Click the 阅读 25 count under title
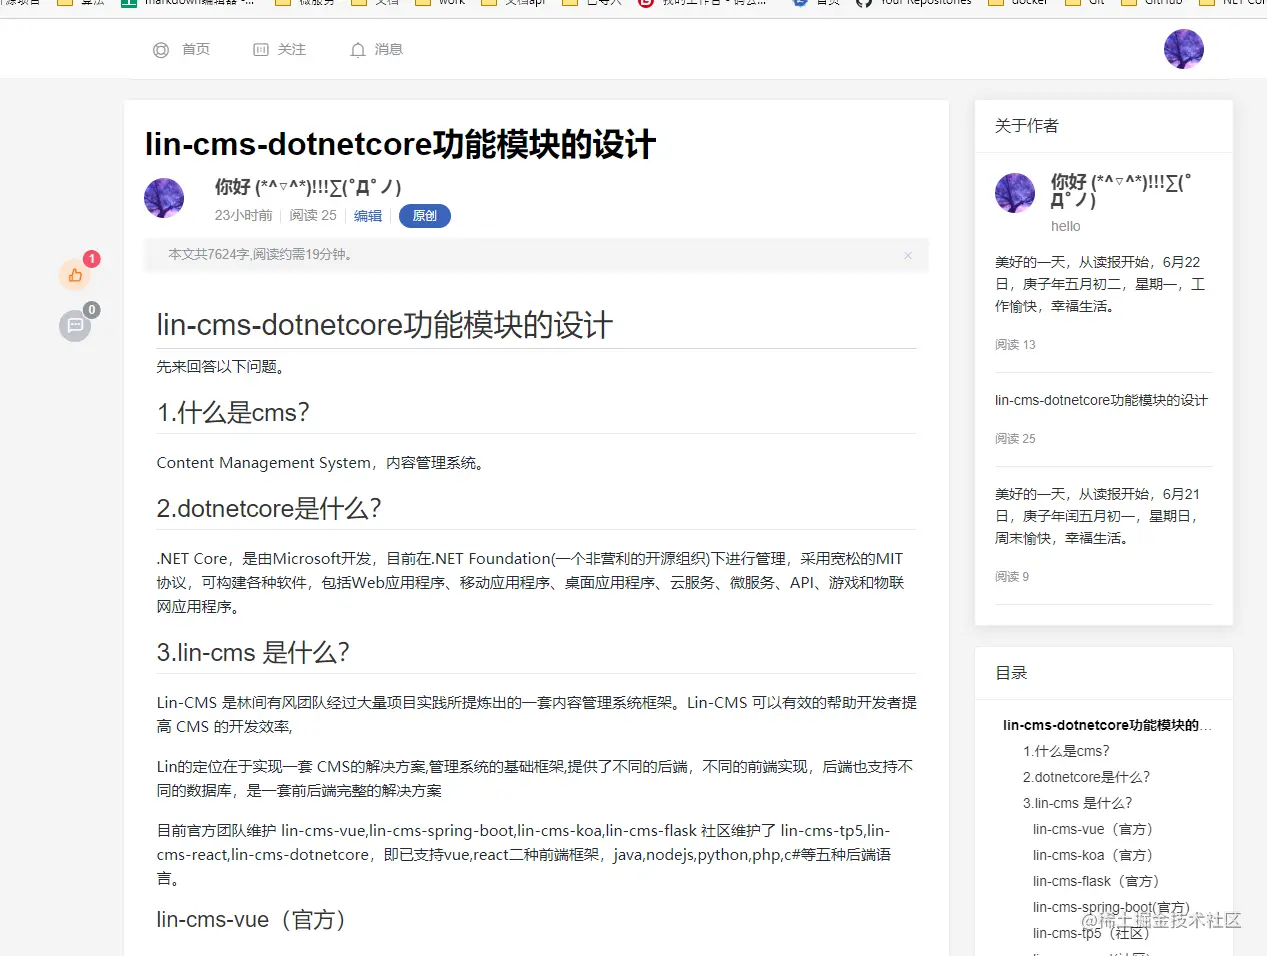This screenshot has height=956, width=1267. pos(313,216)
